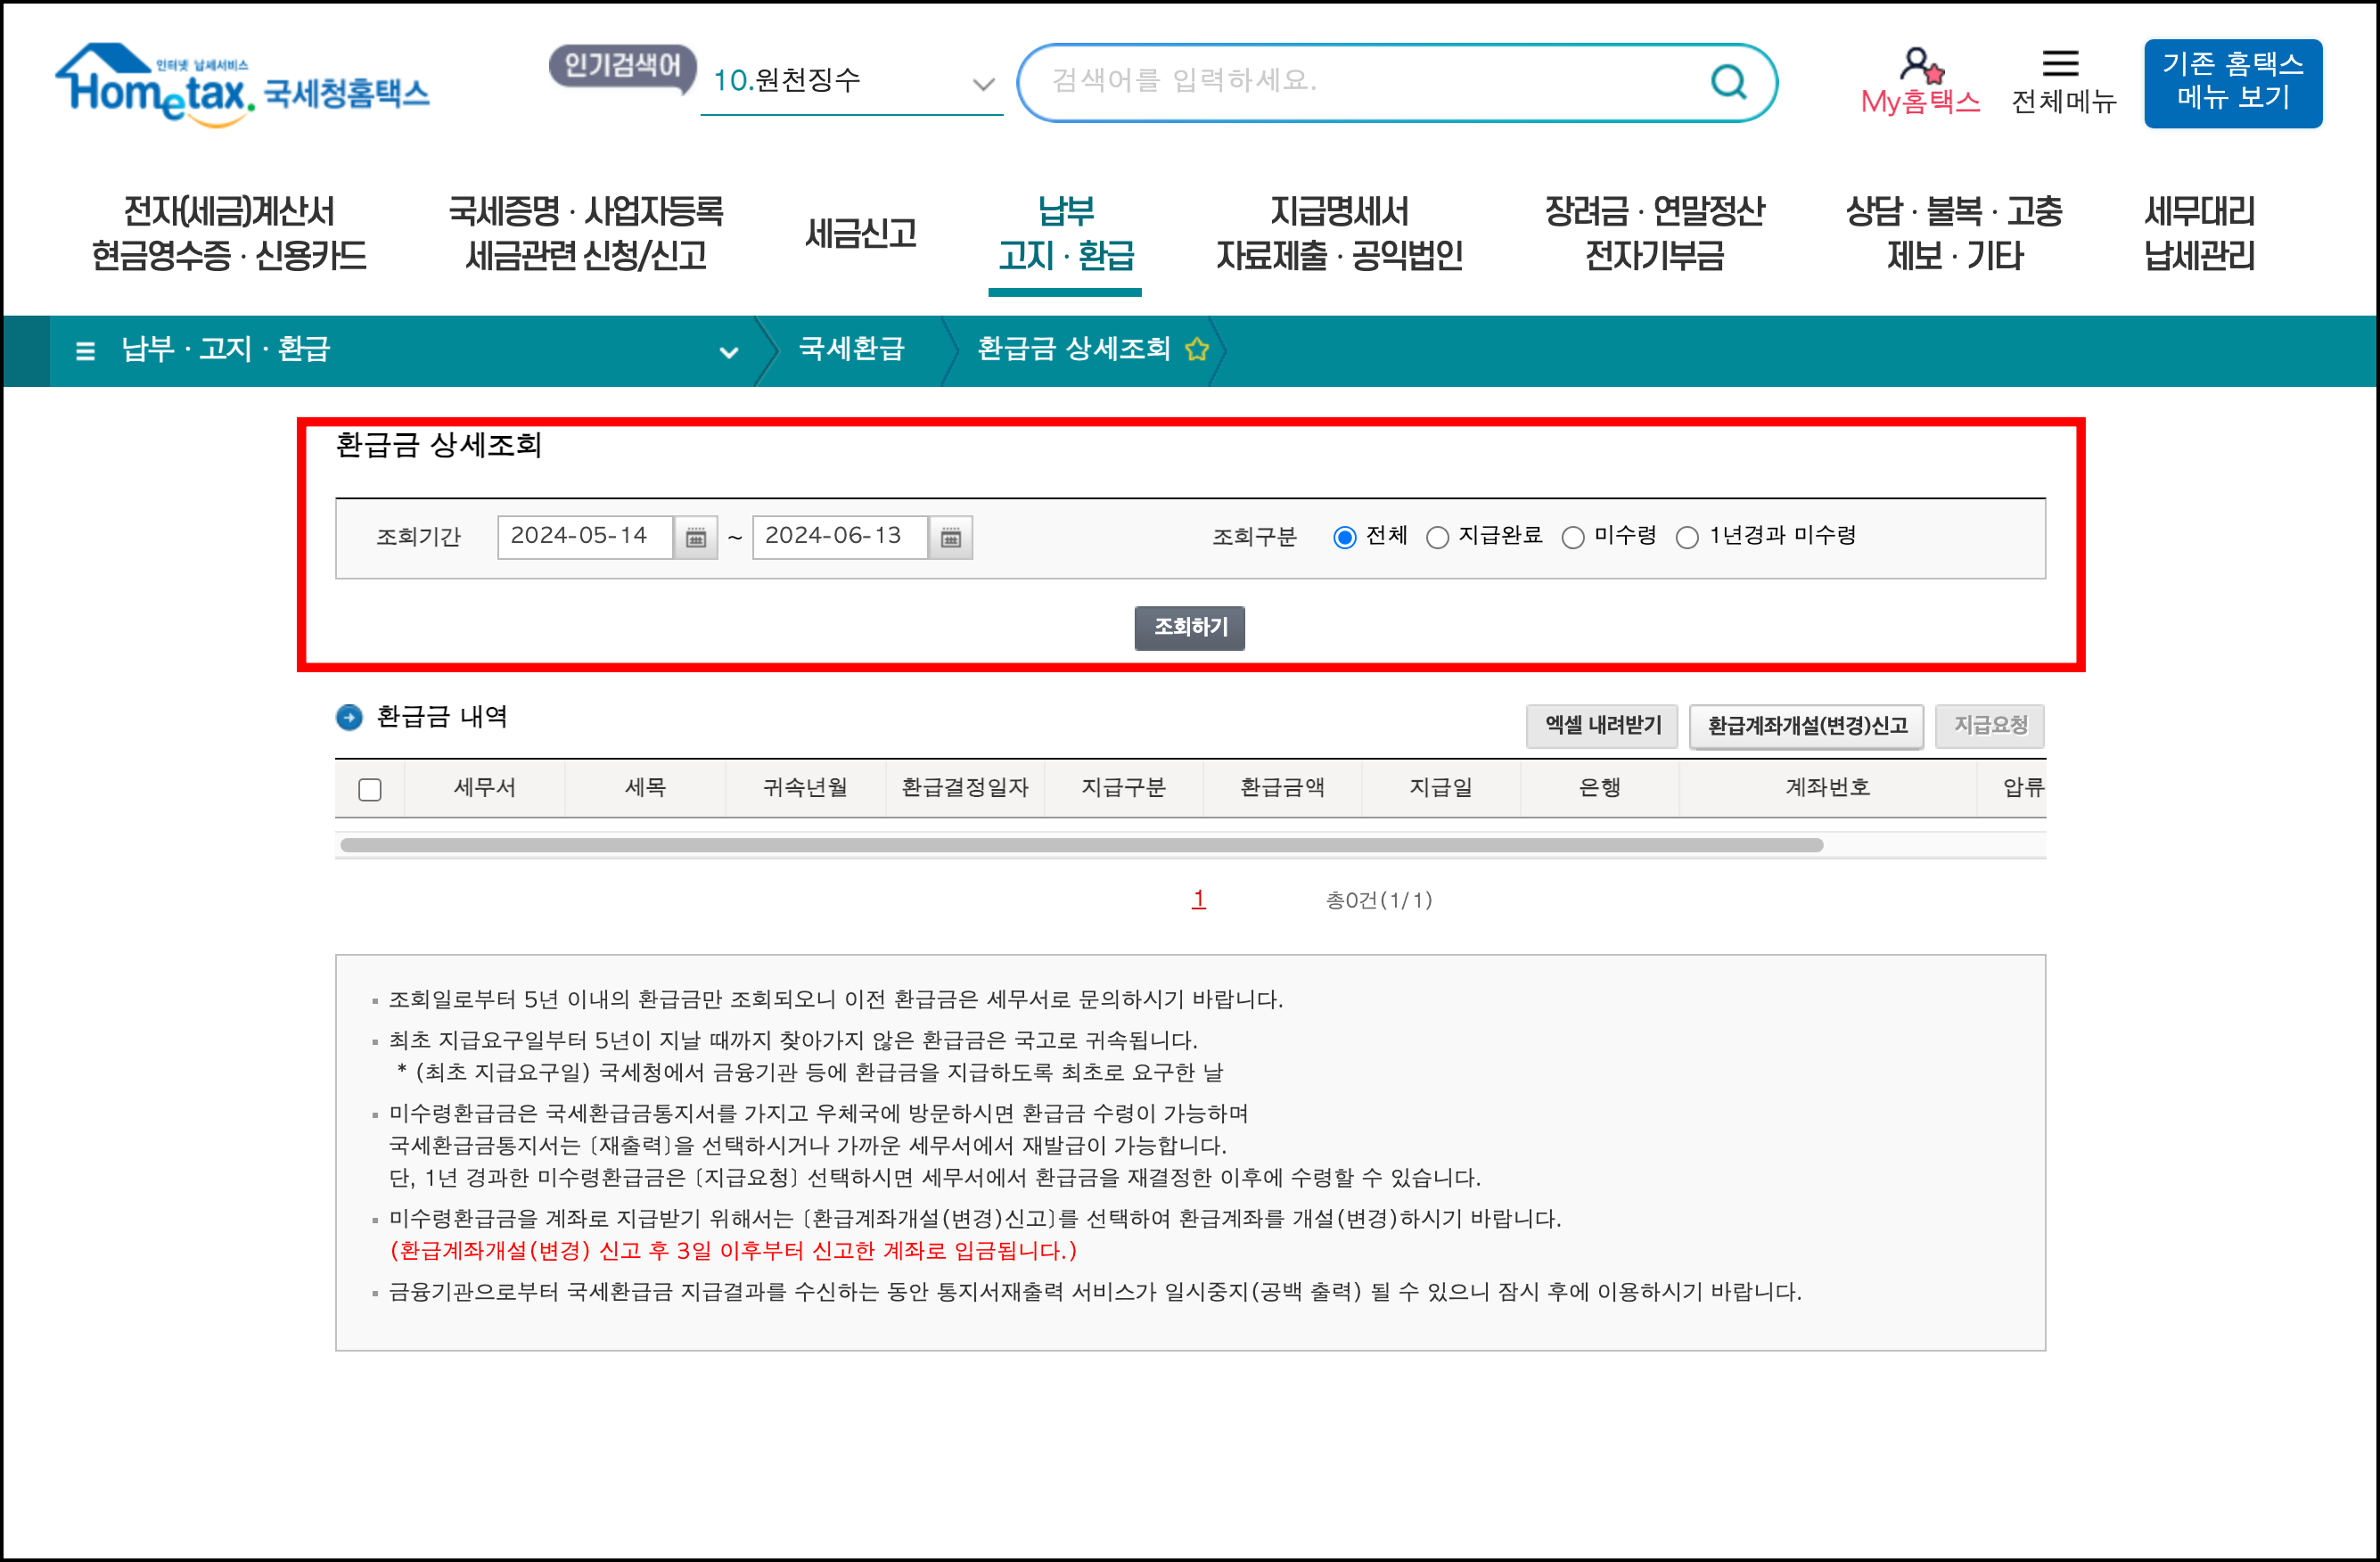Open start date calendar icon

coord(696,538)
